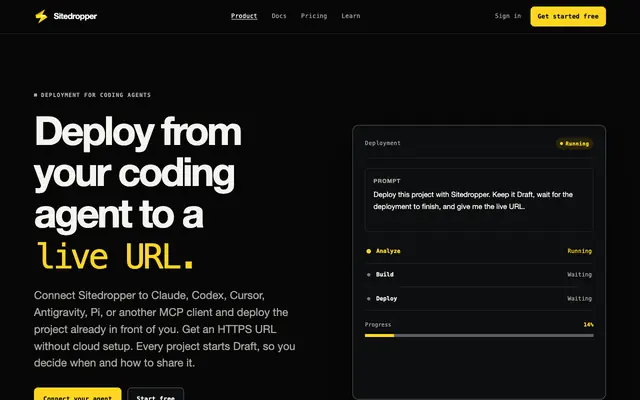Open the Docs navigation link

tap(279, 16)
